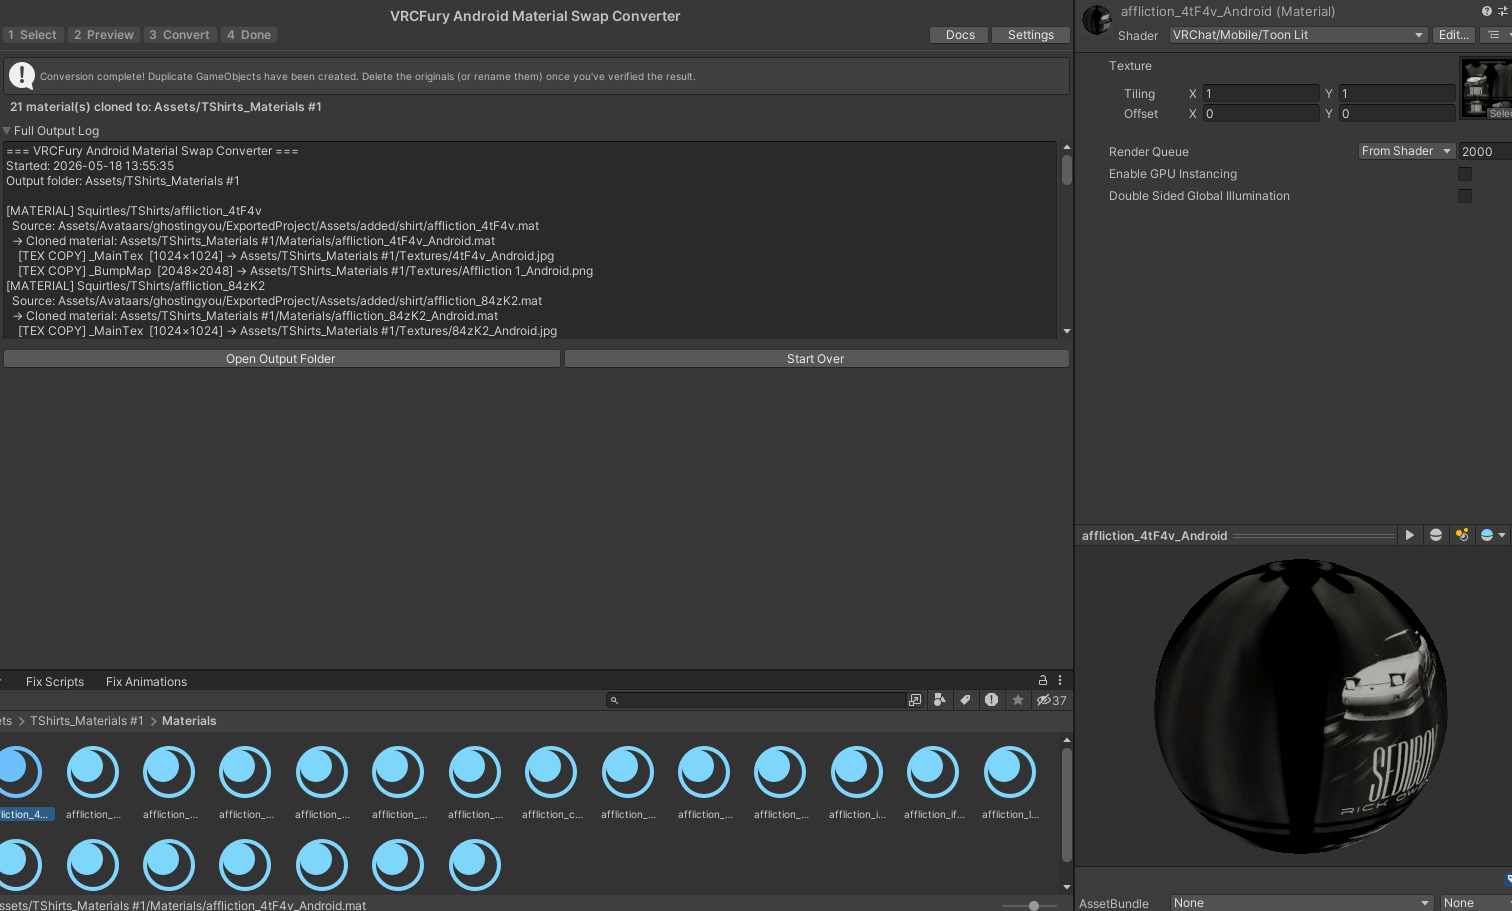Click Search by Label tag icon
Image resolution: width=1512 pixels, height=911 pixels.
[965, 700]
